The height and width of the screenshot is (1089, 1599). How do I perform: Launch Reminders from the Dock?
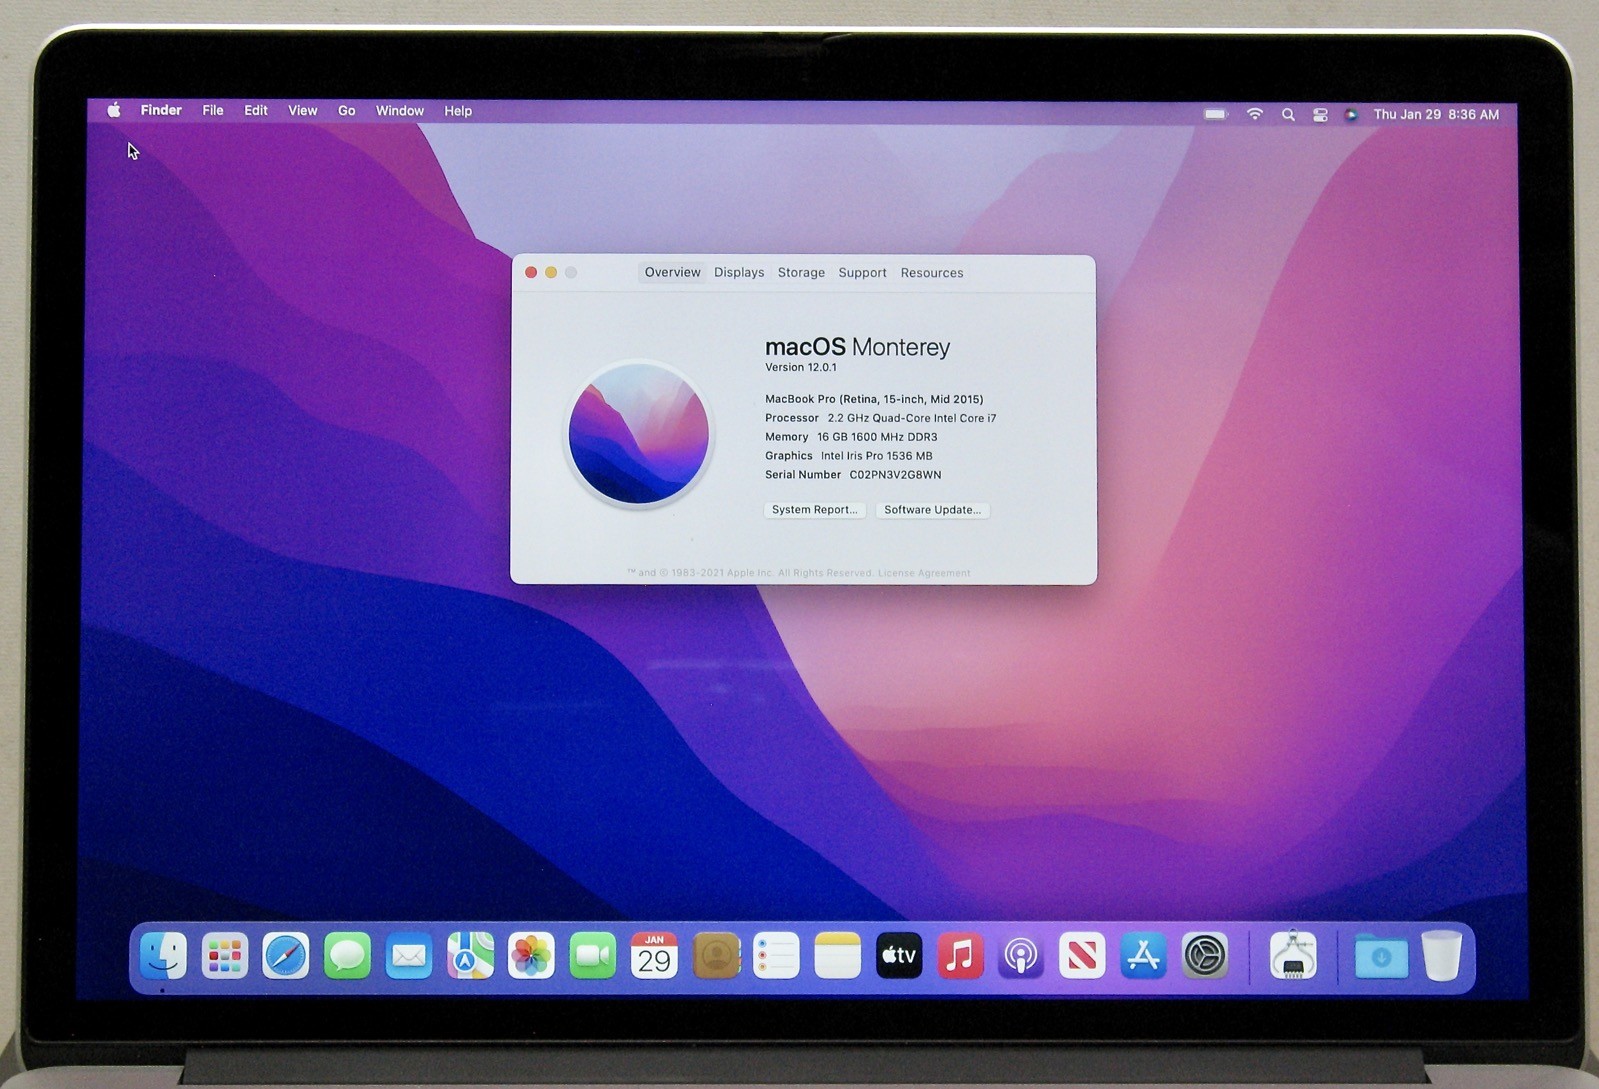coord(777,956)
